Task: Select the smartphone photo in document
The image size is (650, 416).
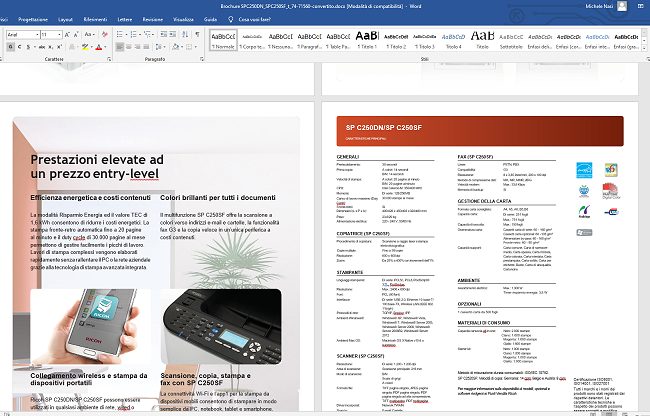Action: 90,326
